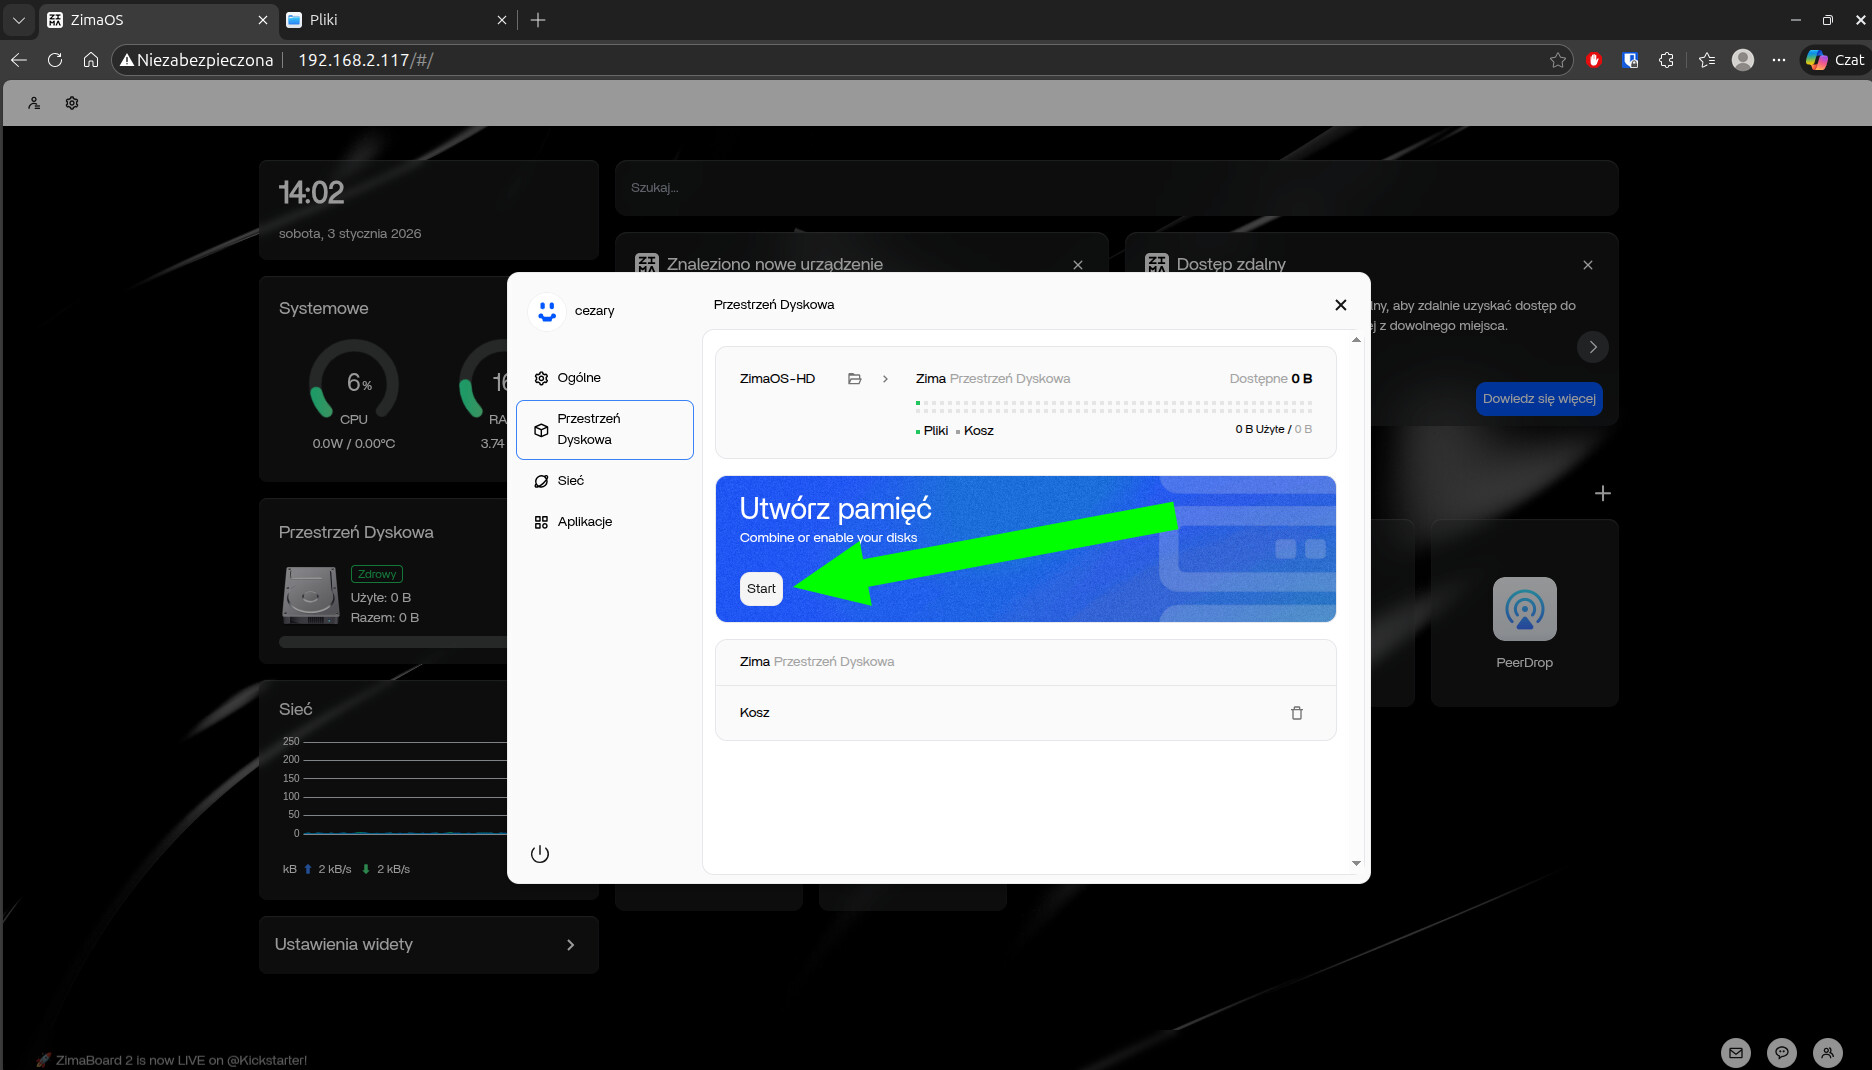Click the plus icon to add an app
The height and width of the screenshot is (1070, 1872).
tap(1602, 493)
